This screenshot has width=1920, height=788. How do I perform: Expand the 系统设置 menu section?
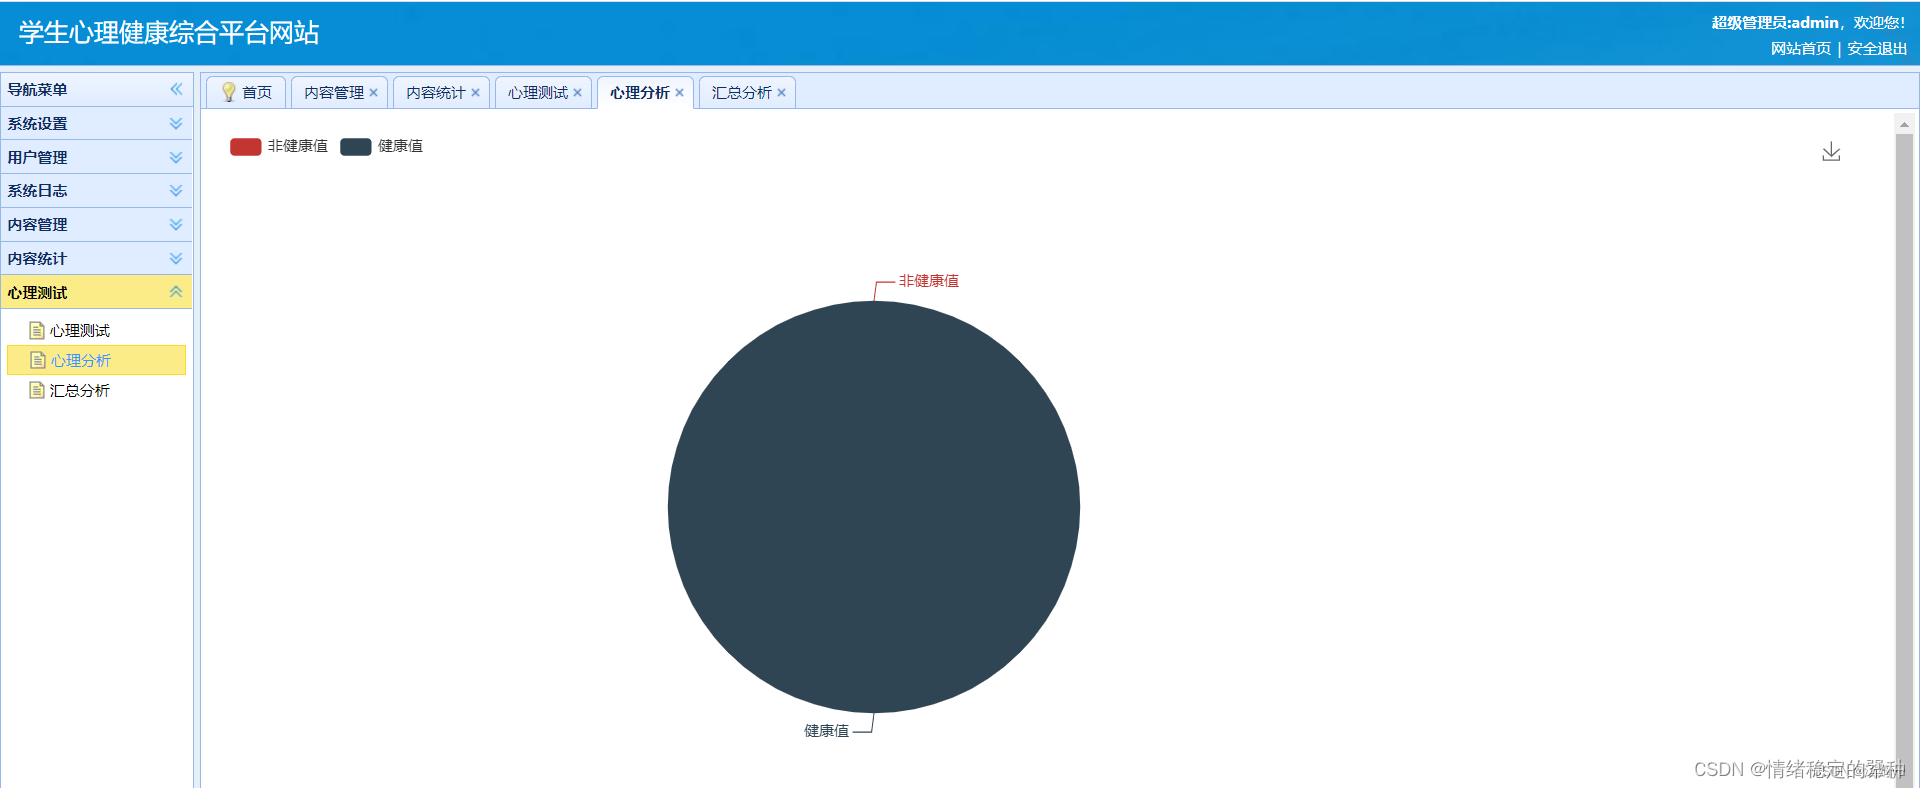(x=176, y=123)
